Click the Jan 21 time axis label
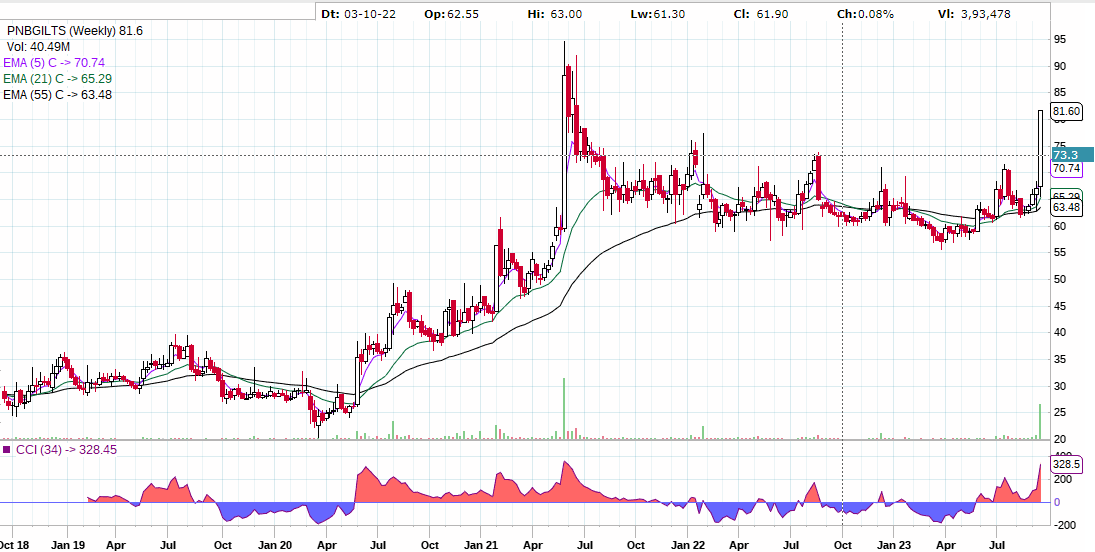This screenshot has height=552, width=1095. [x=481, y=544]
